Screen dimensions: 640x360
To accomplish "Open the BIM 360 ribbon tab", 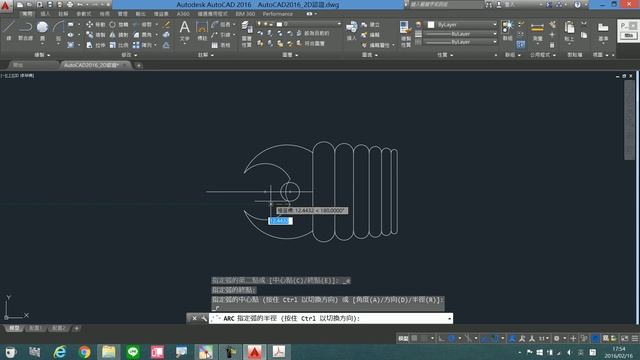I will point(245,14).
